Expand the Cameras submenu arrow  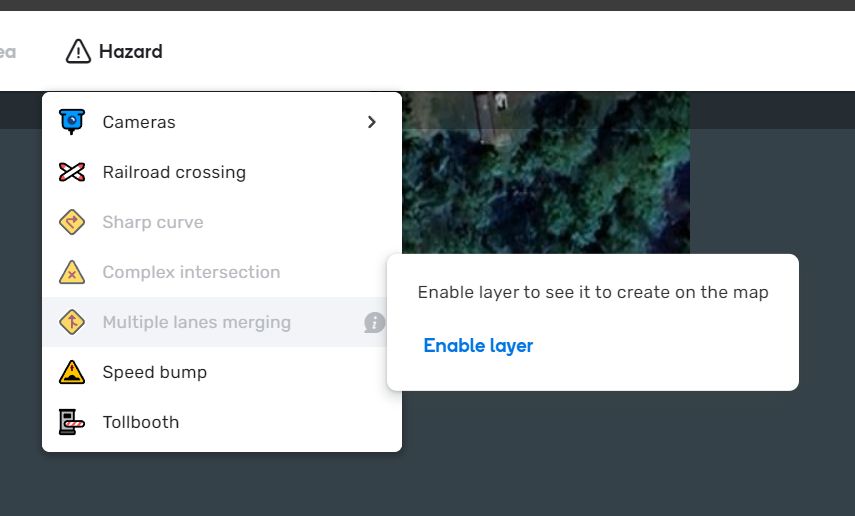point(372,122)
